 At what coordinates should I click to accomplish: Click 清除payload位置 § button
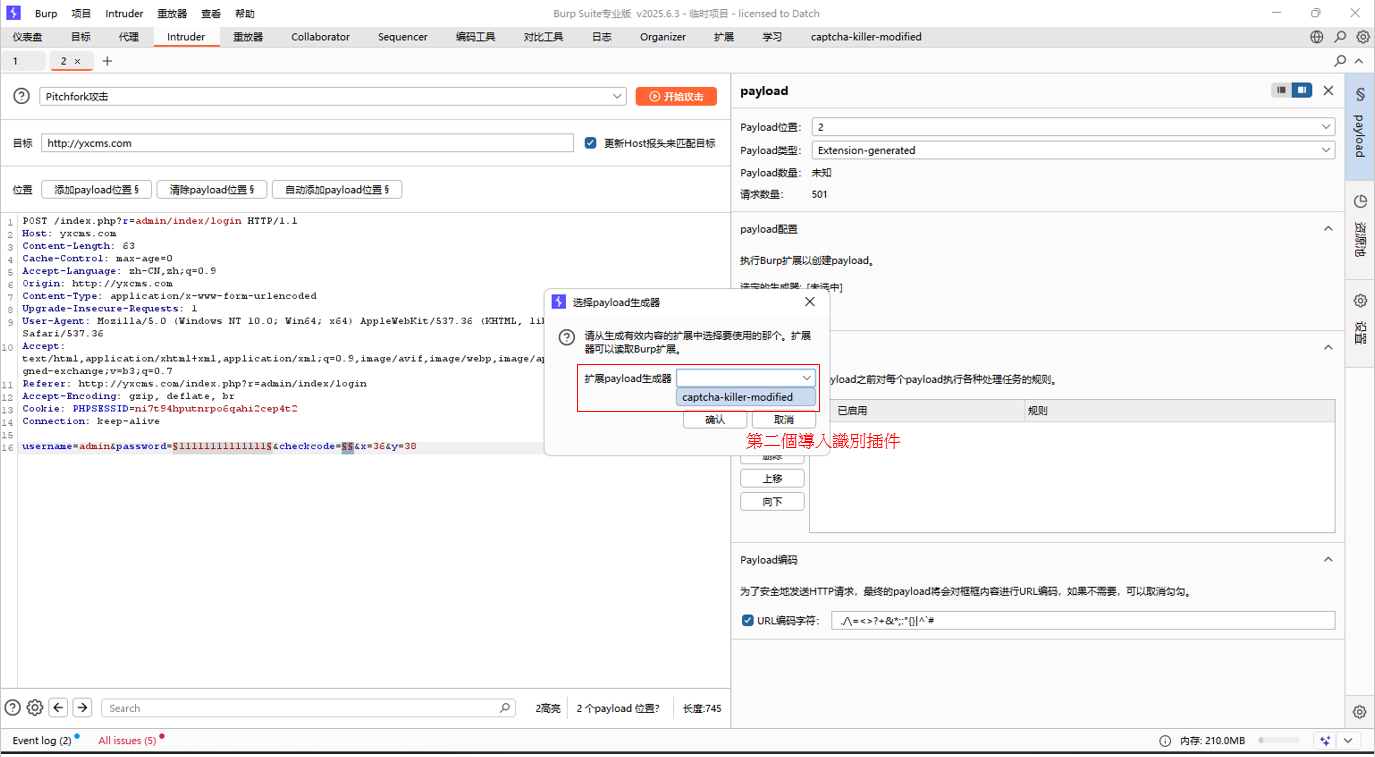212,189
